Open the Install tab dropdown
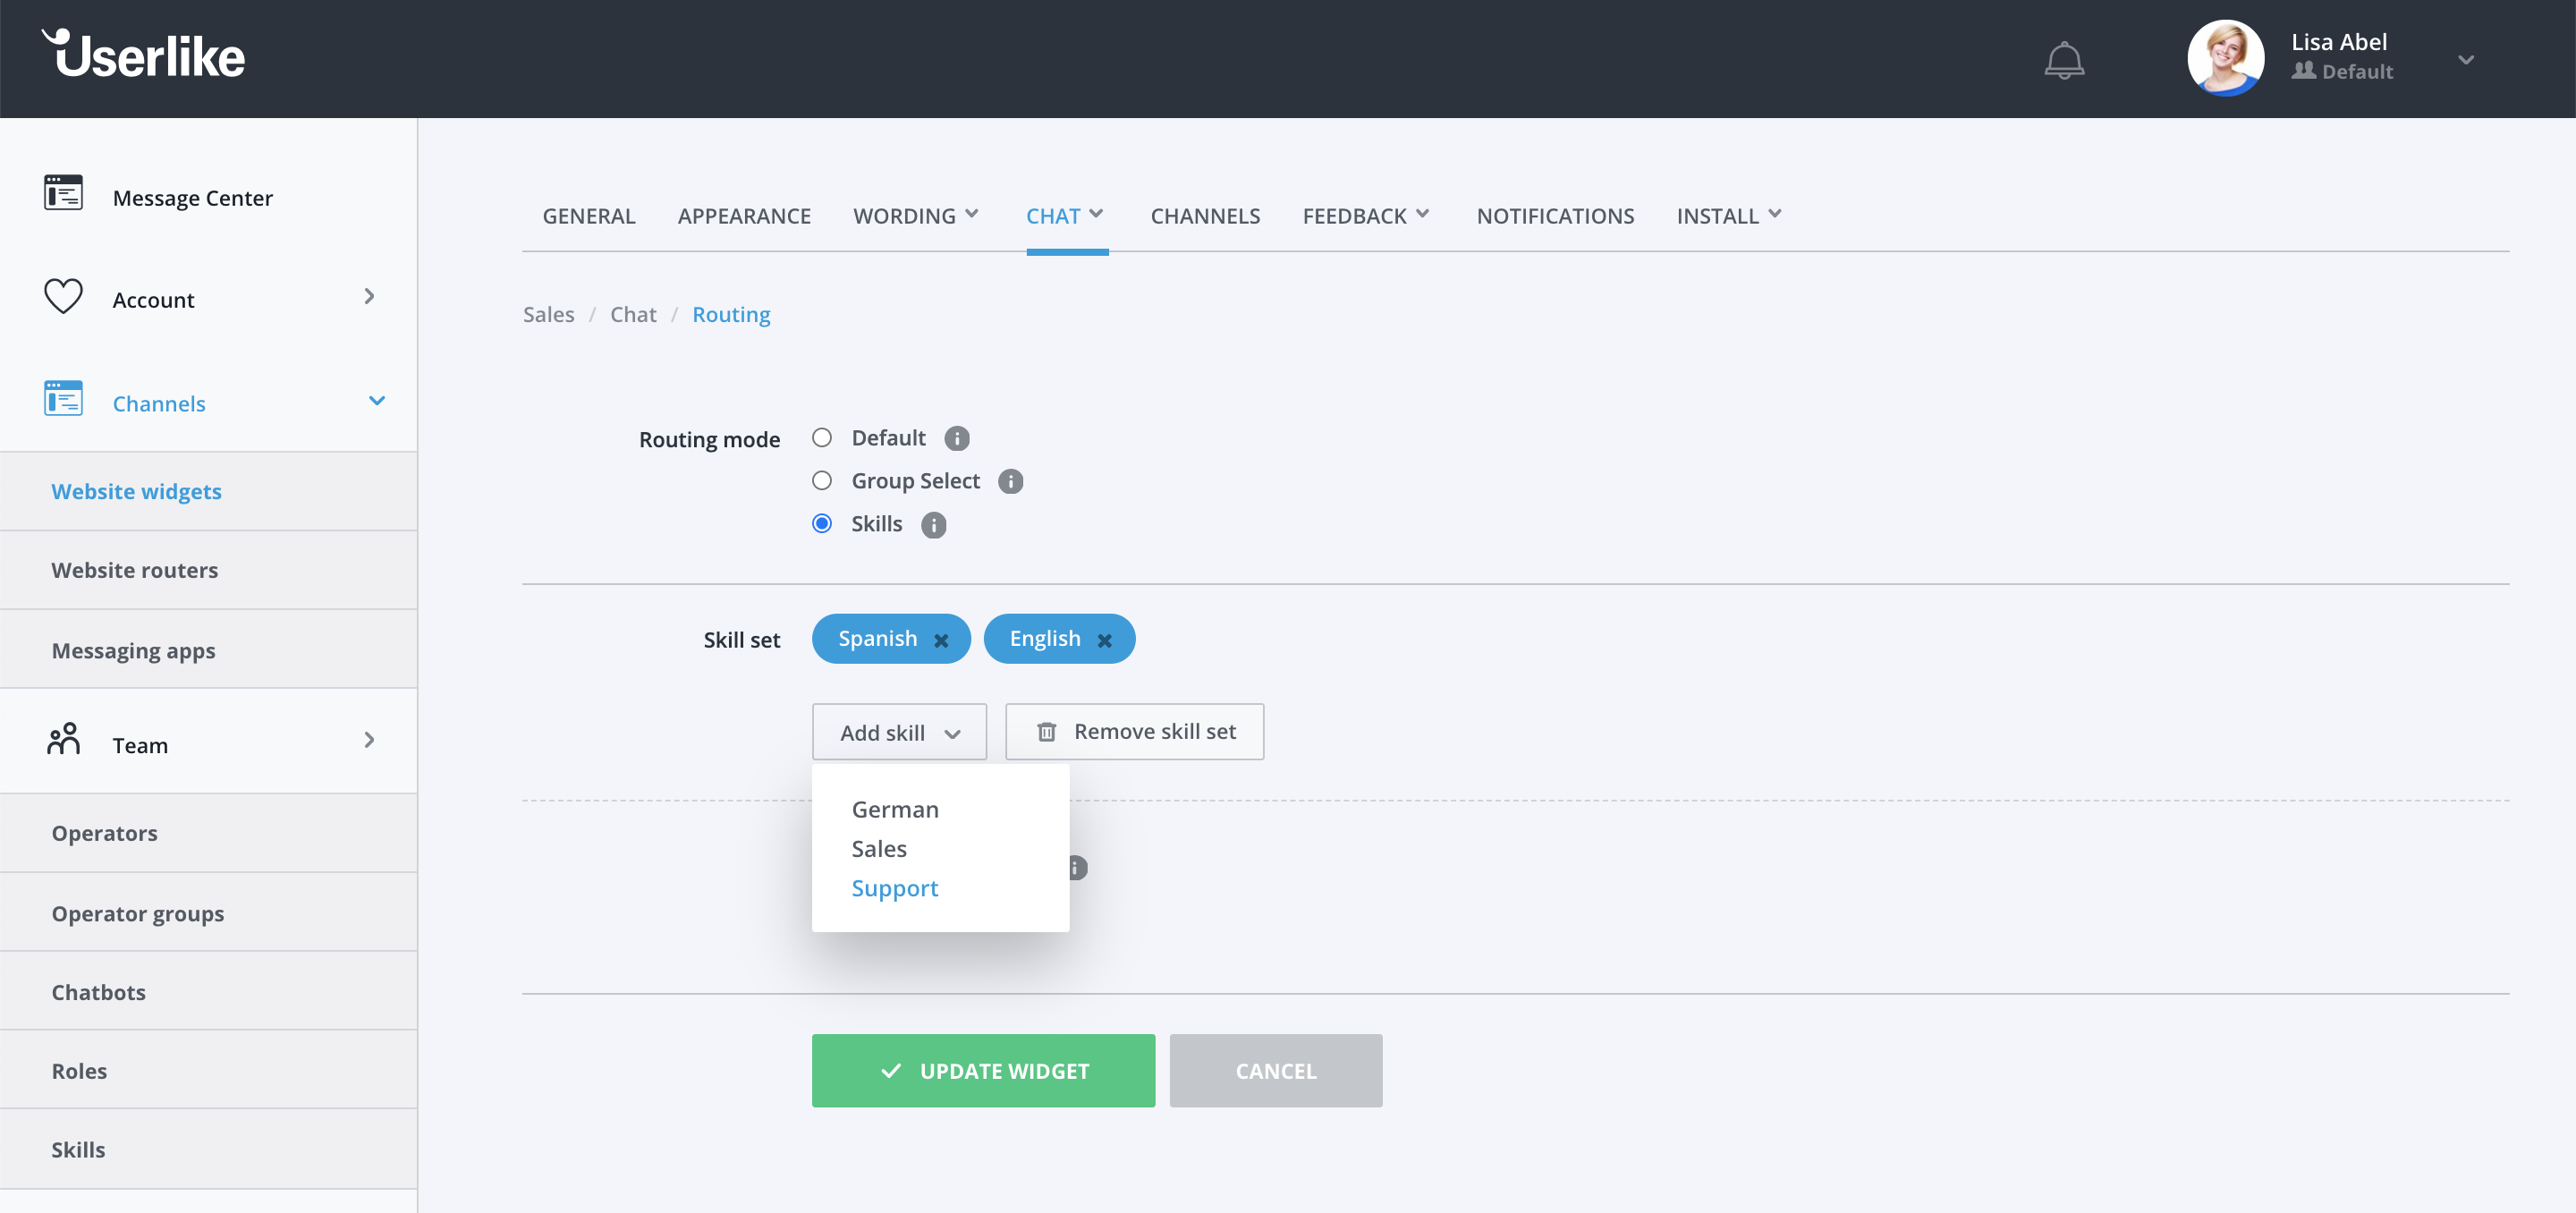Viewport: 2576px width, 1213px height. click(x=1728, y=216)
